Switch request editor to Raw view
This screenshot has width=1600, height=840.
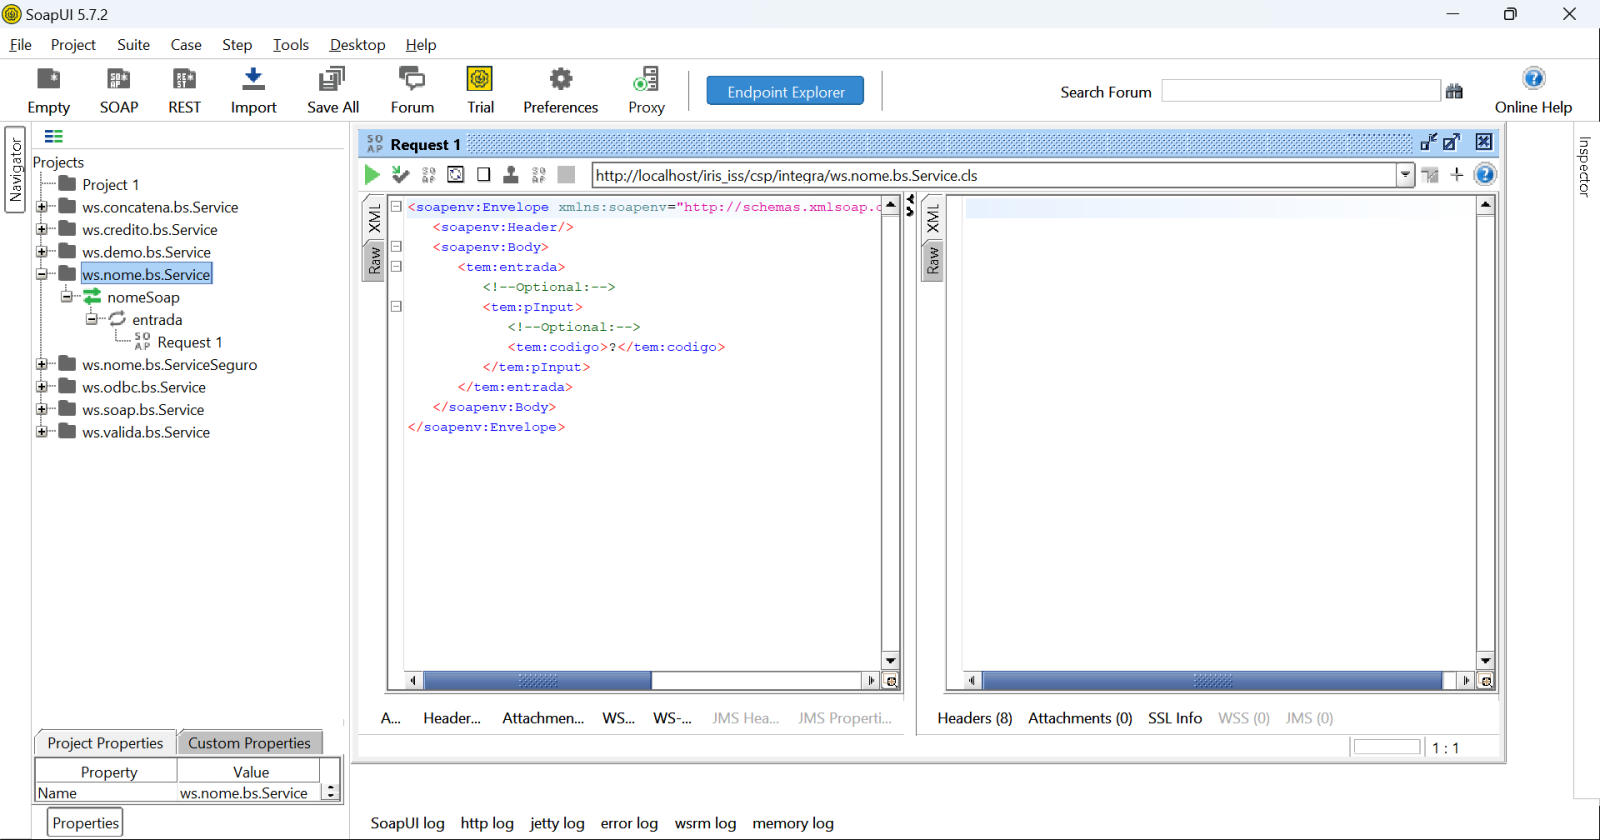click(374, 262)
